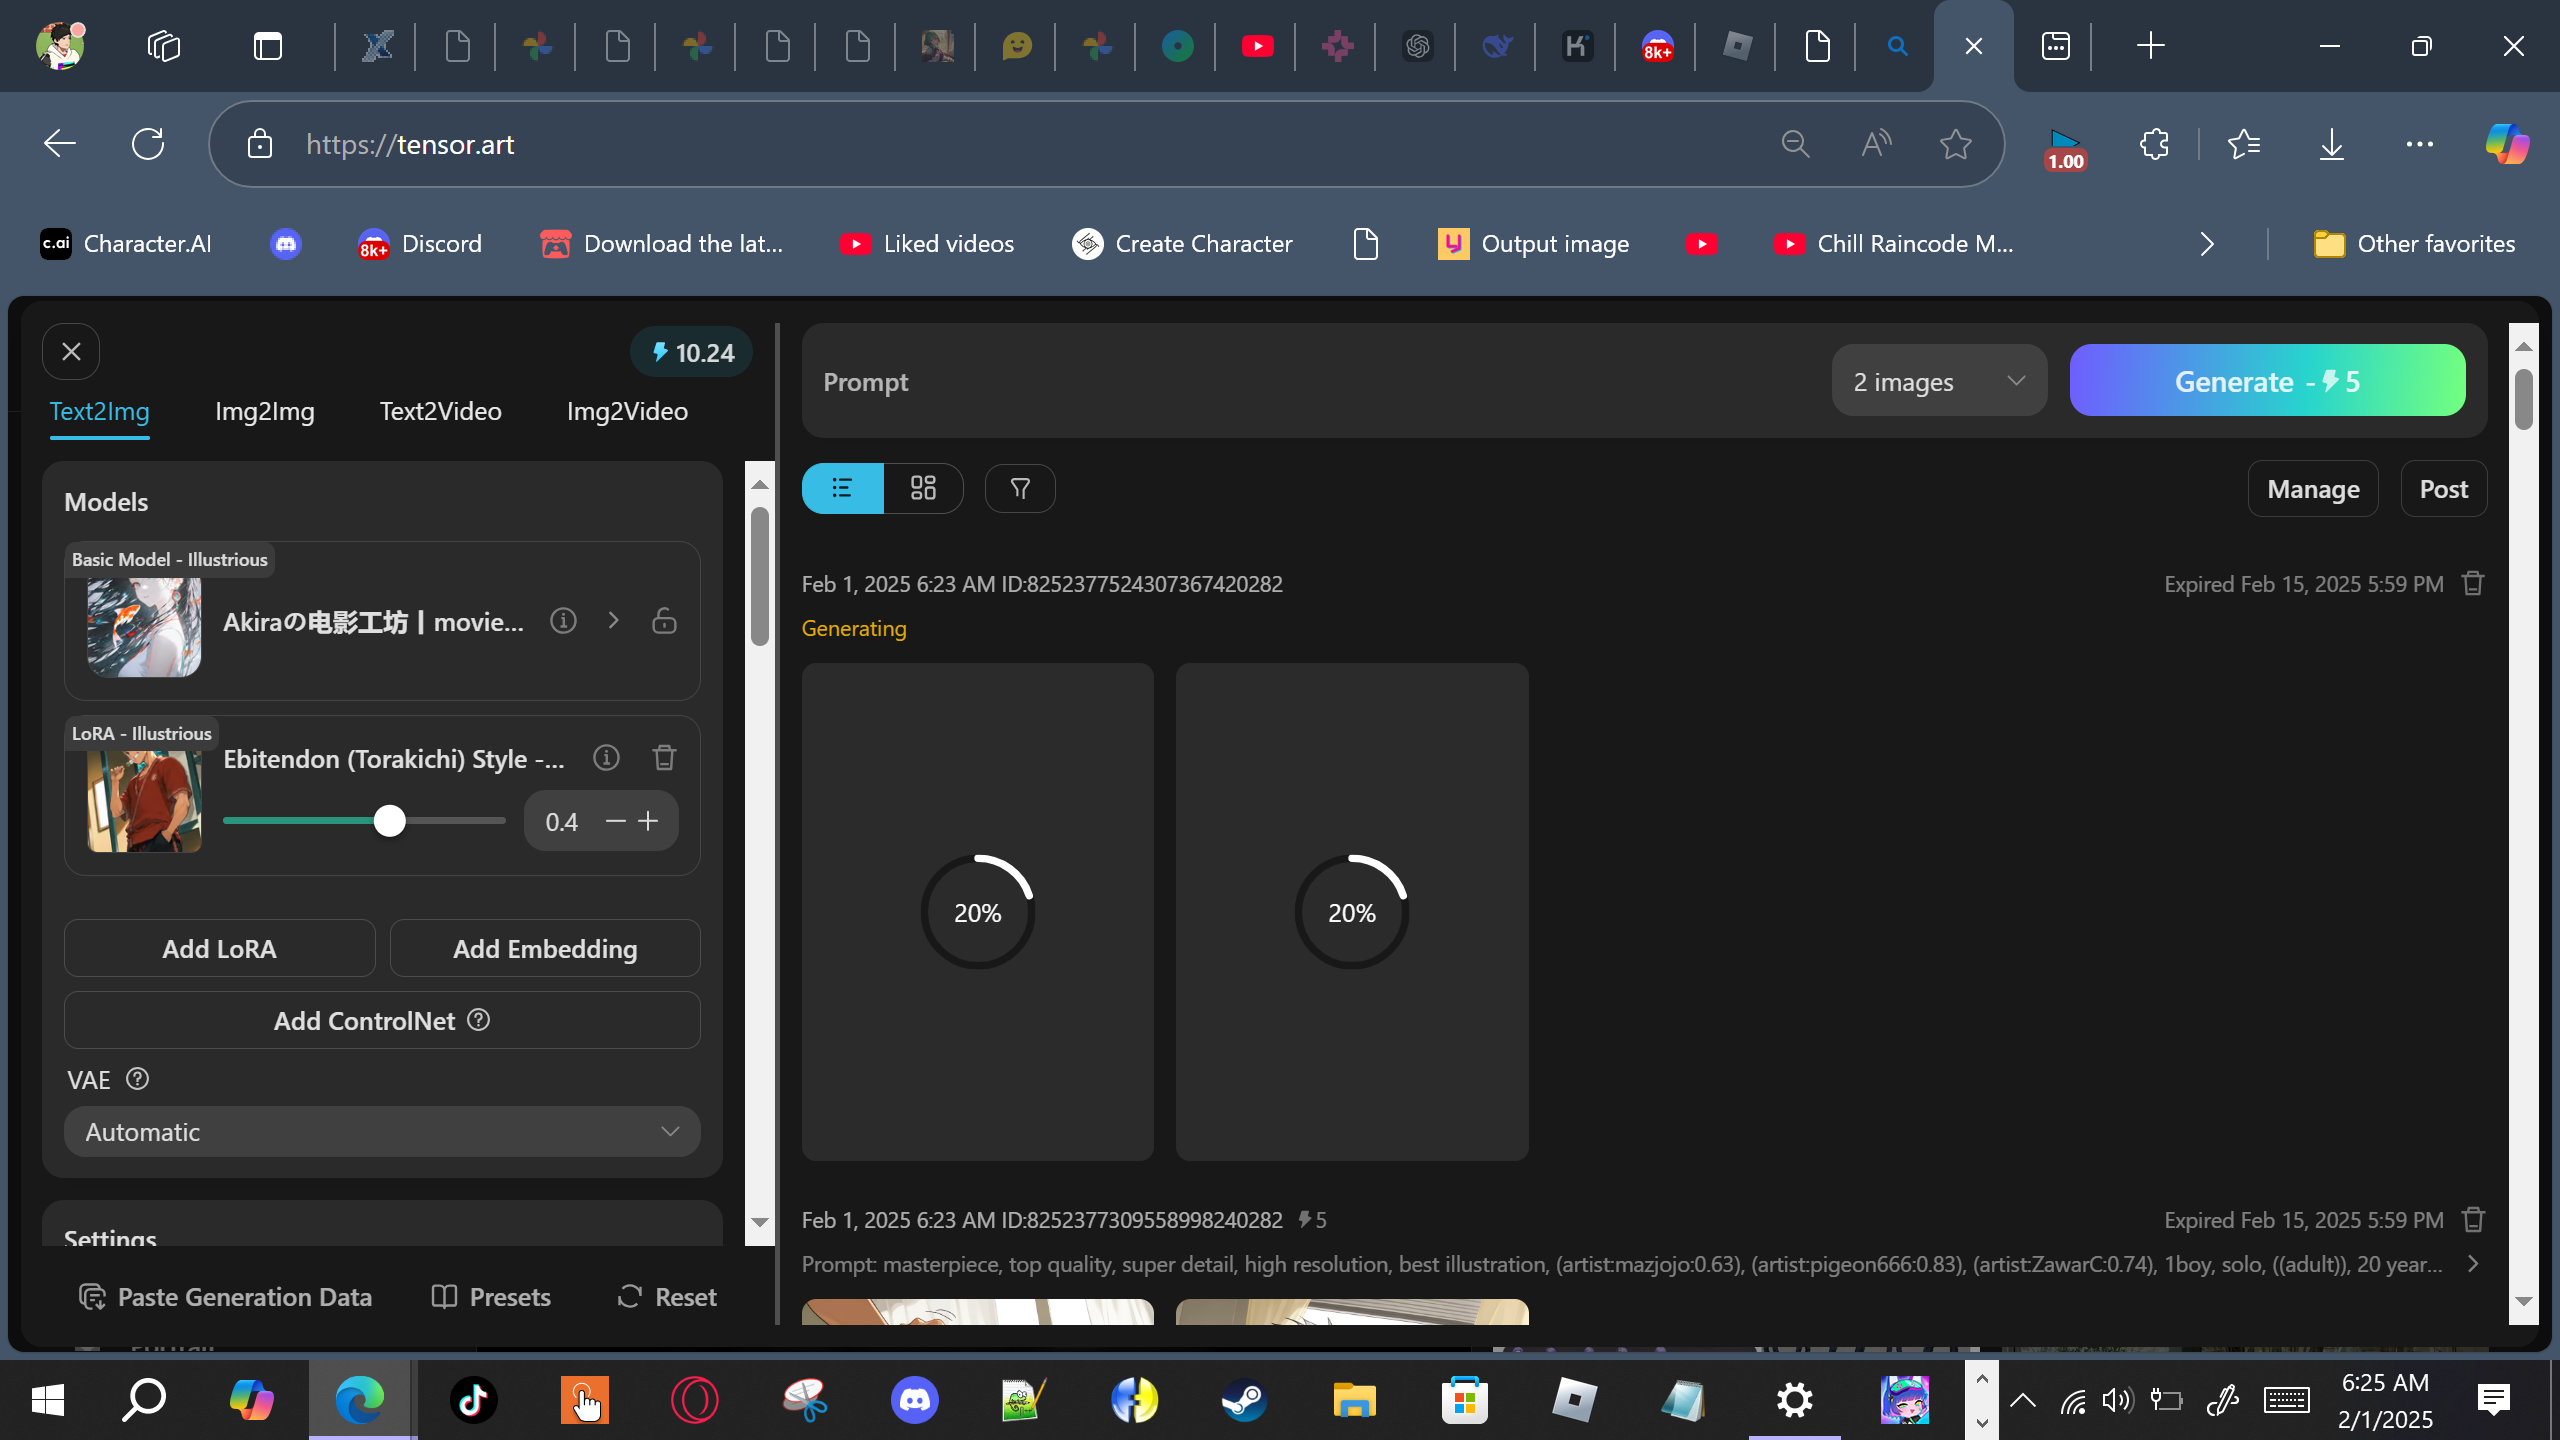Click the Generate button
Image resolution: width=2560 pixels, height=1440 pixels.
point(2267,381)
